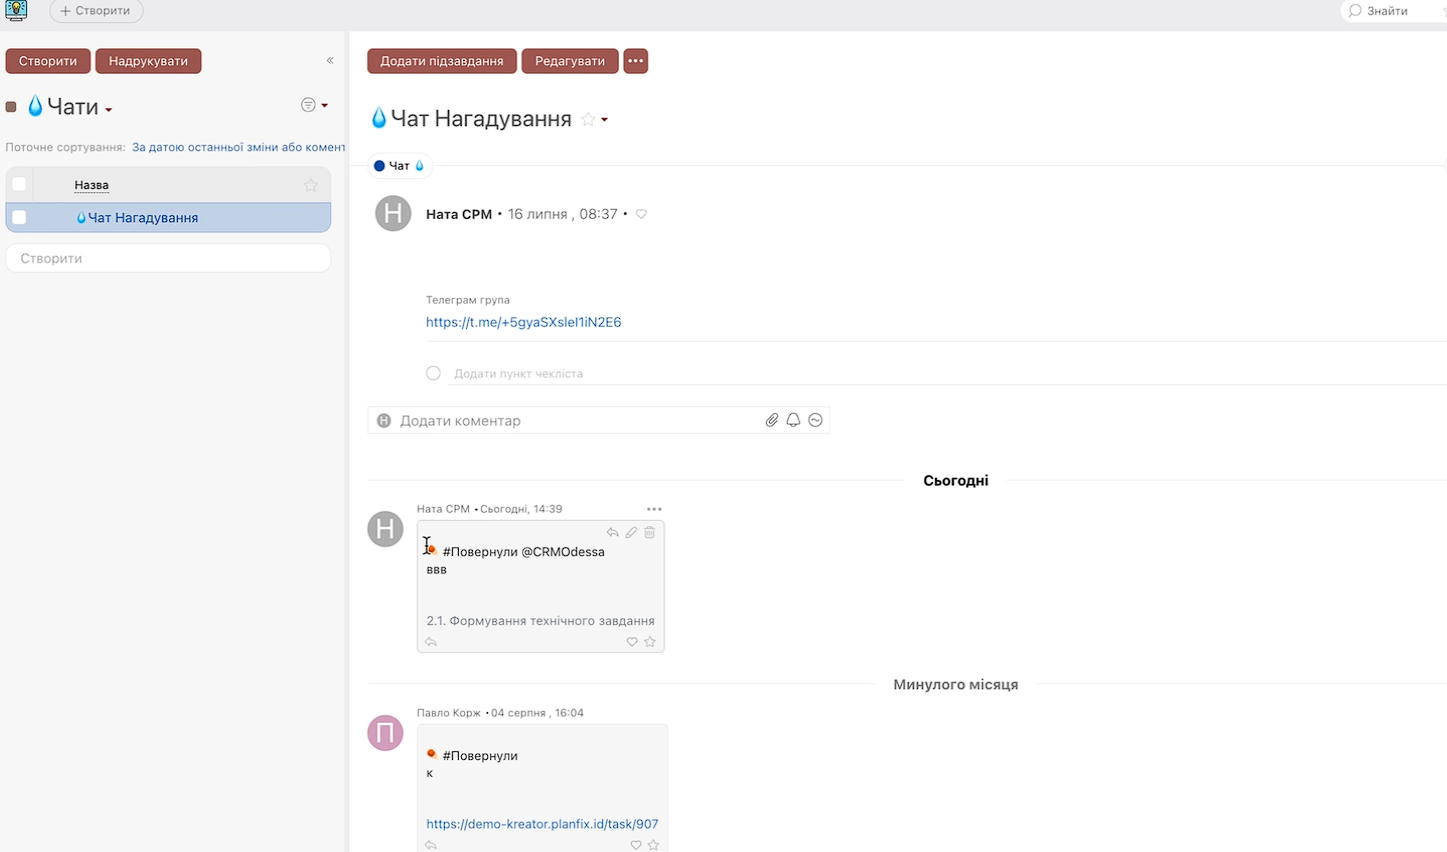Open the three-dots menu next to Редагувати
Screen dimensions: 1447x852
pyautogui.click(x=635, y=61)
